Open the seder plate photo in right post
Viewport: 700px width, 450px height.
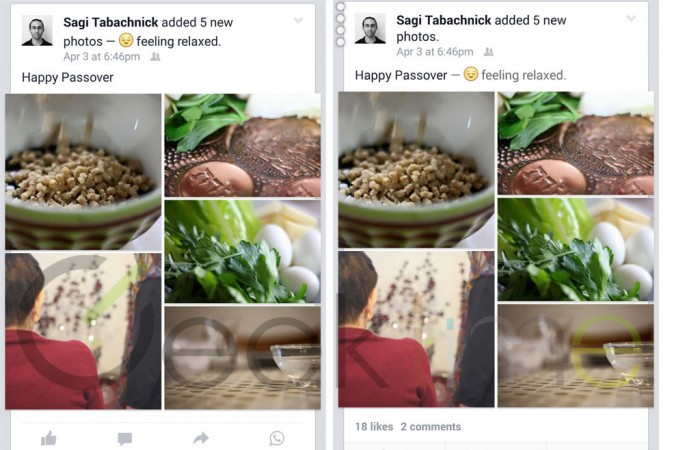[x=576, y=143]
